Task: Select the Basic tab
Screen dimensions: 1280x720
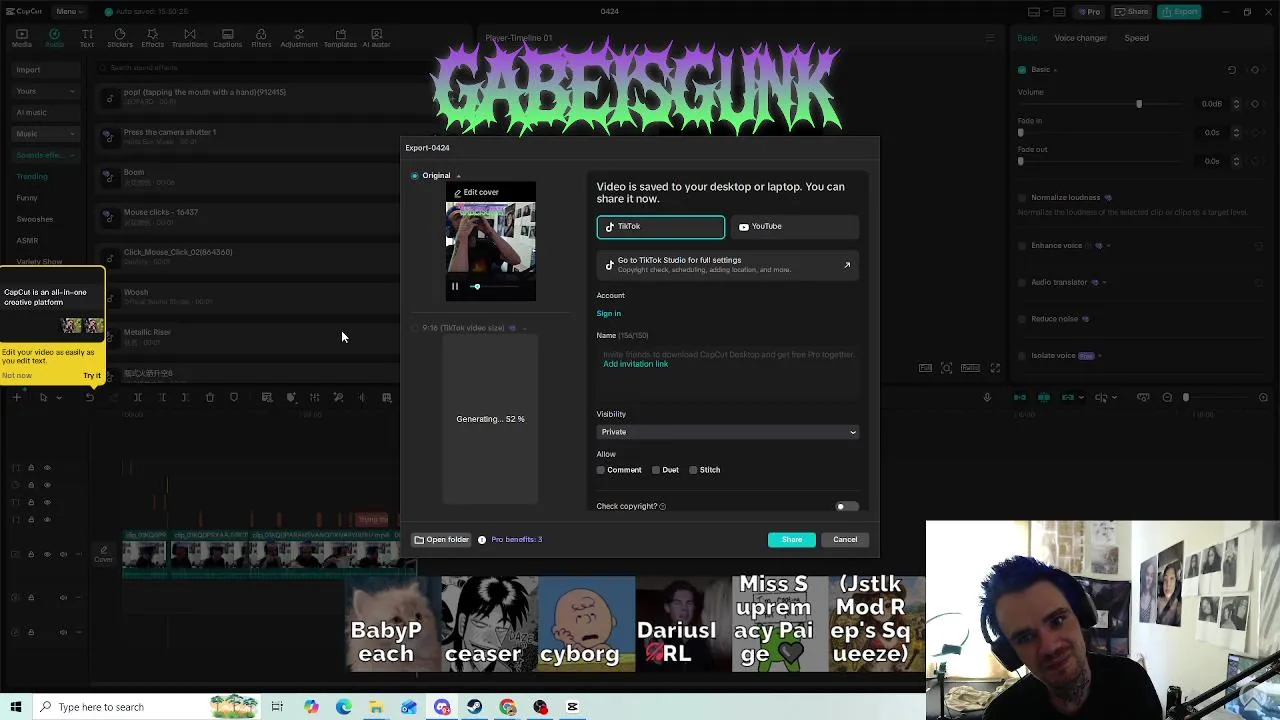Action: [x=1027, y=38]
